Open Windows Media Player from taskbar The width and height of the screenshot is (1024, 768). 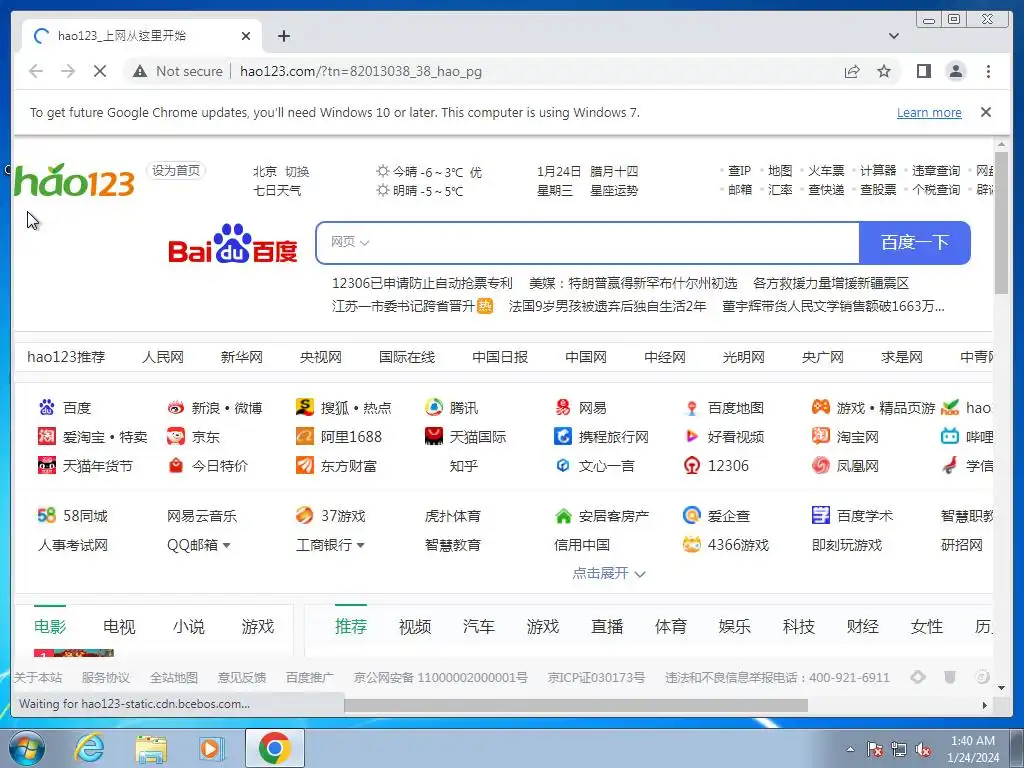click(x=211, y=748)
